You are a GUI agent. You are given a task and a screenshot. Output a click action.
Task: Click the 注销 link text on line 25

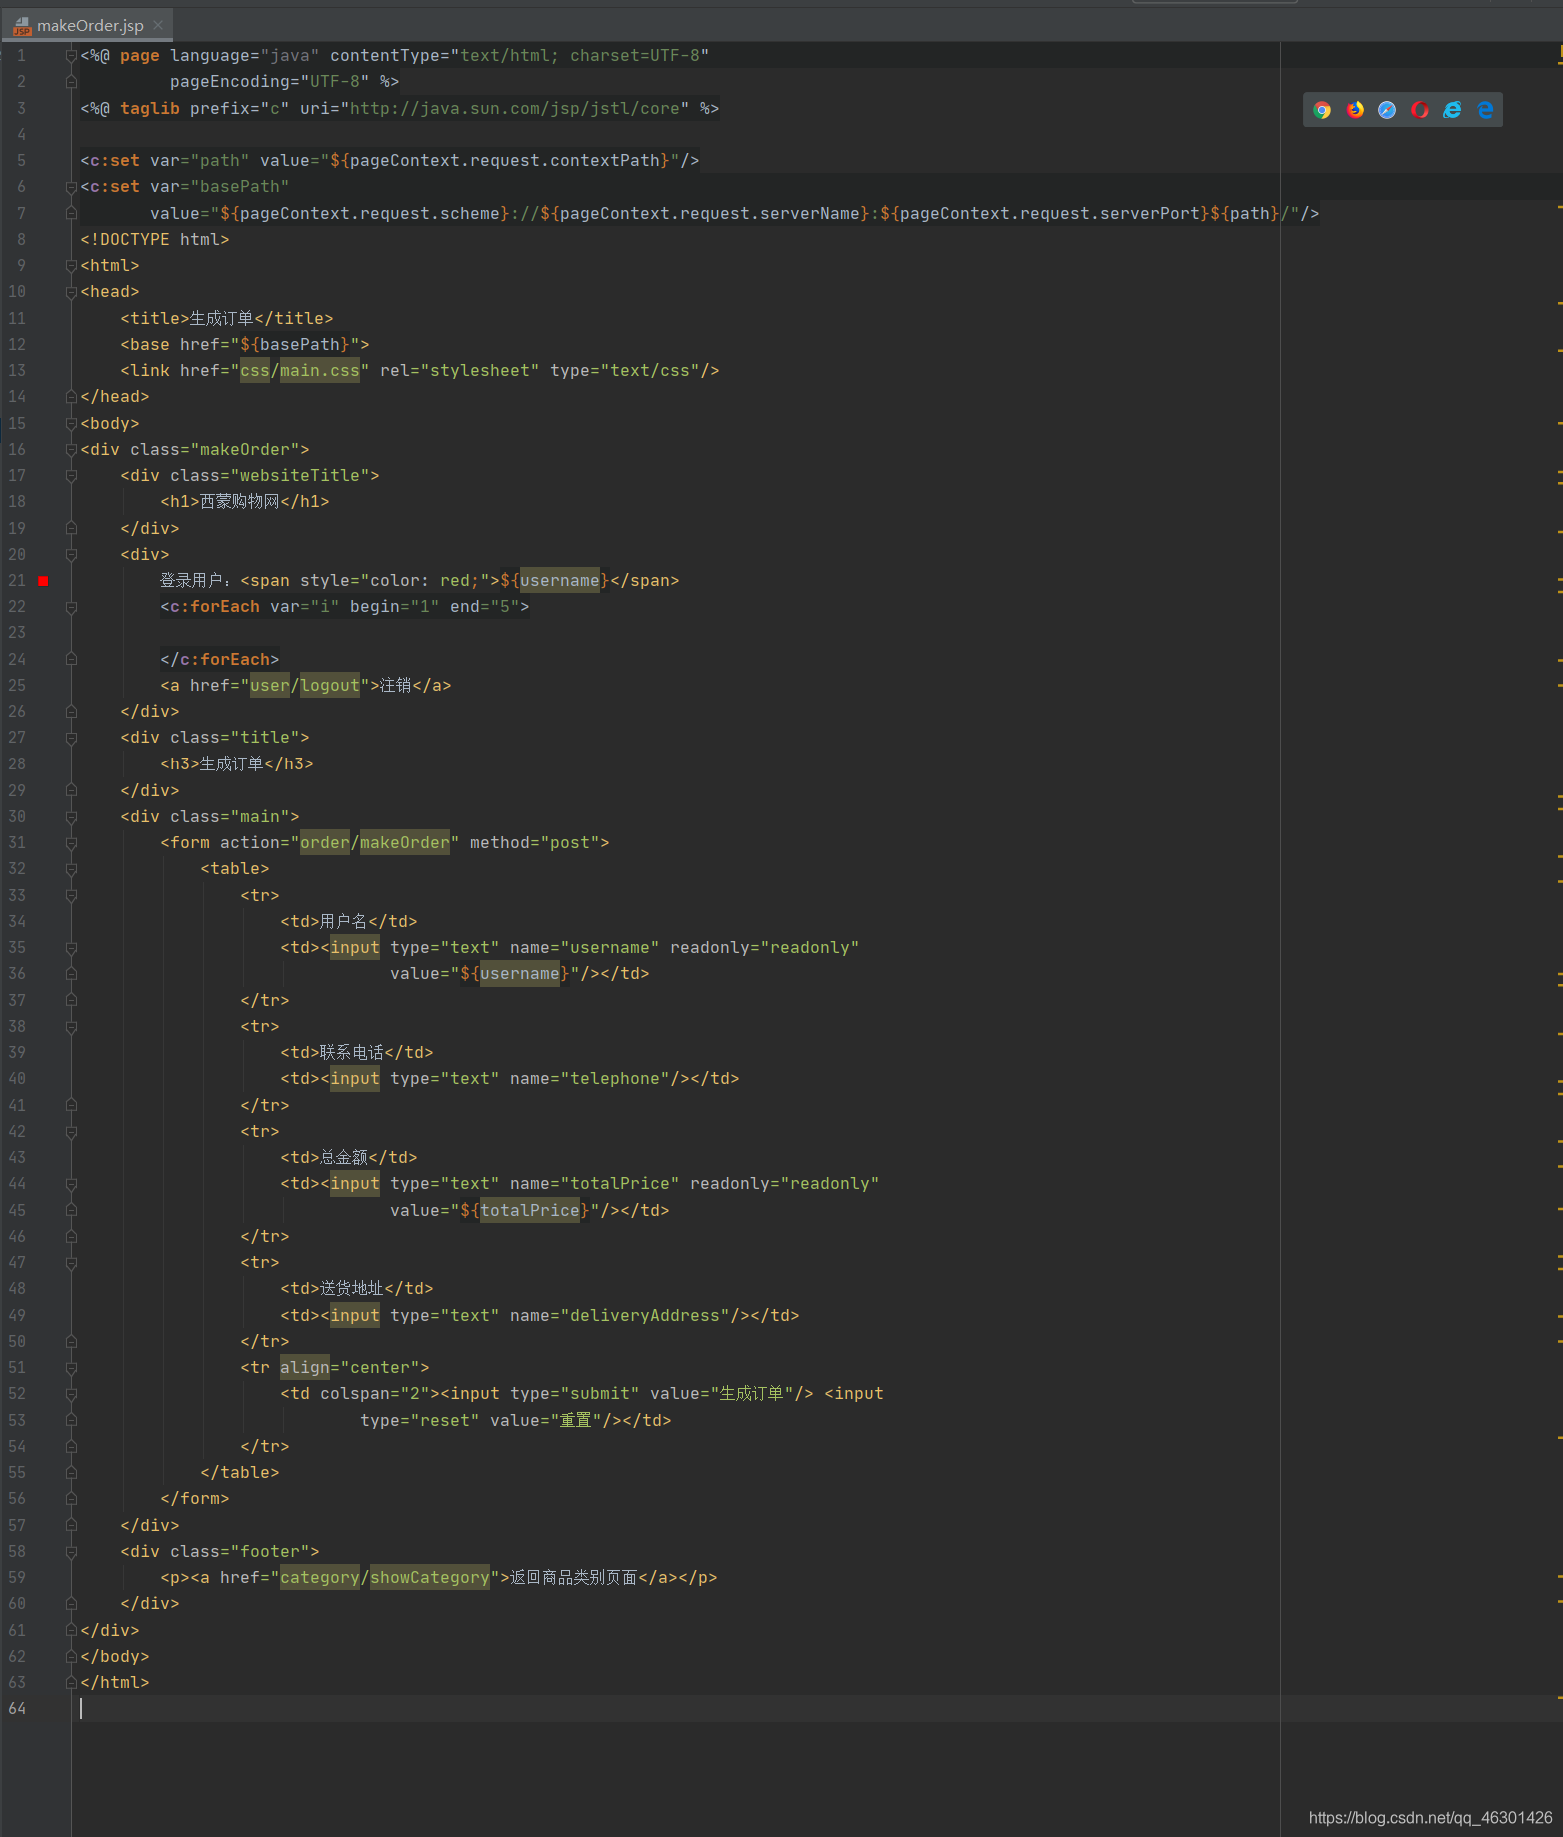pos(396,686)
